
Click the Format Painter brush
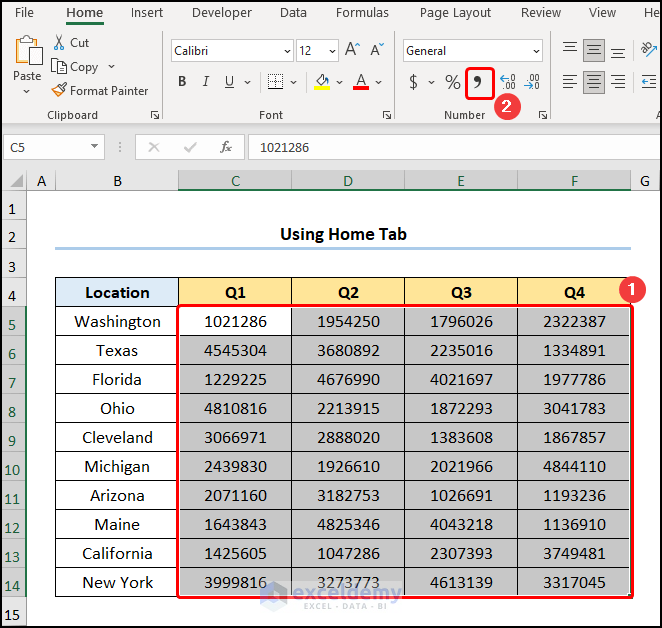point(59,90)
